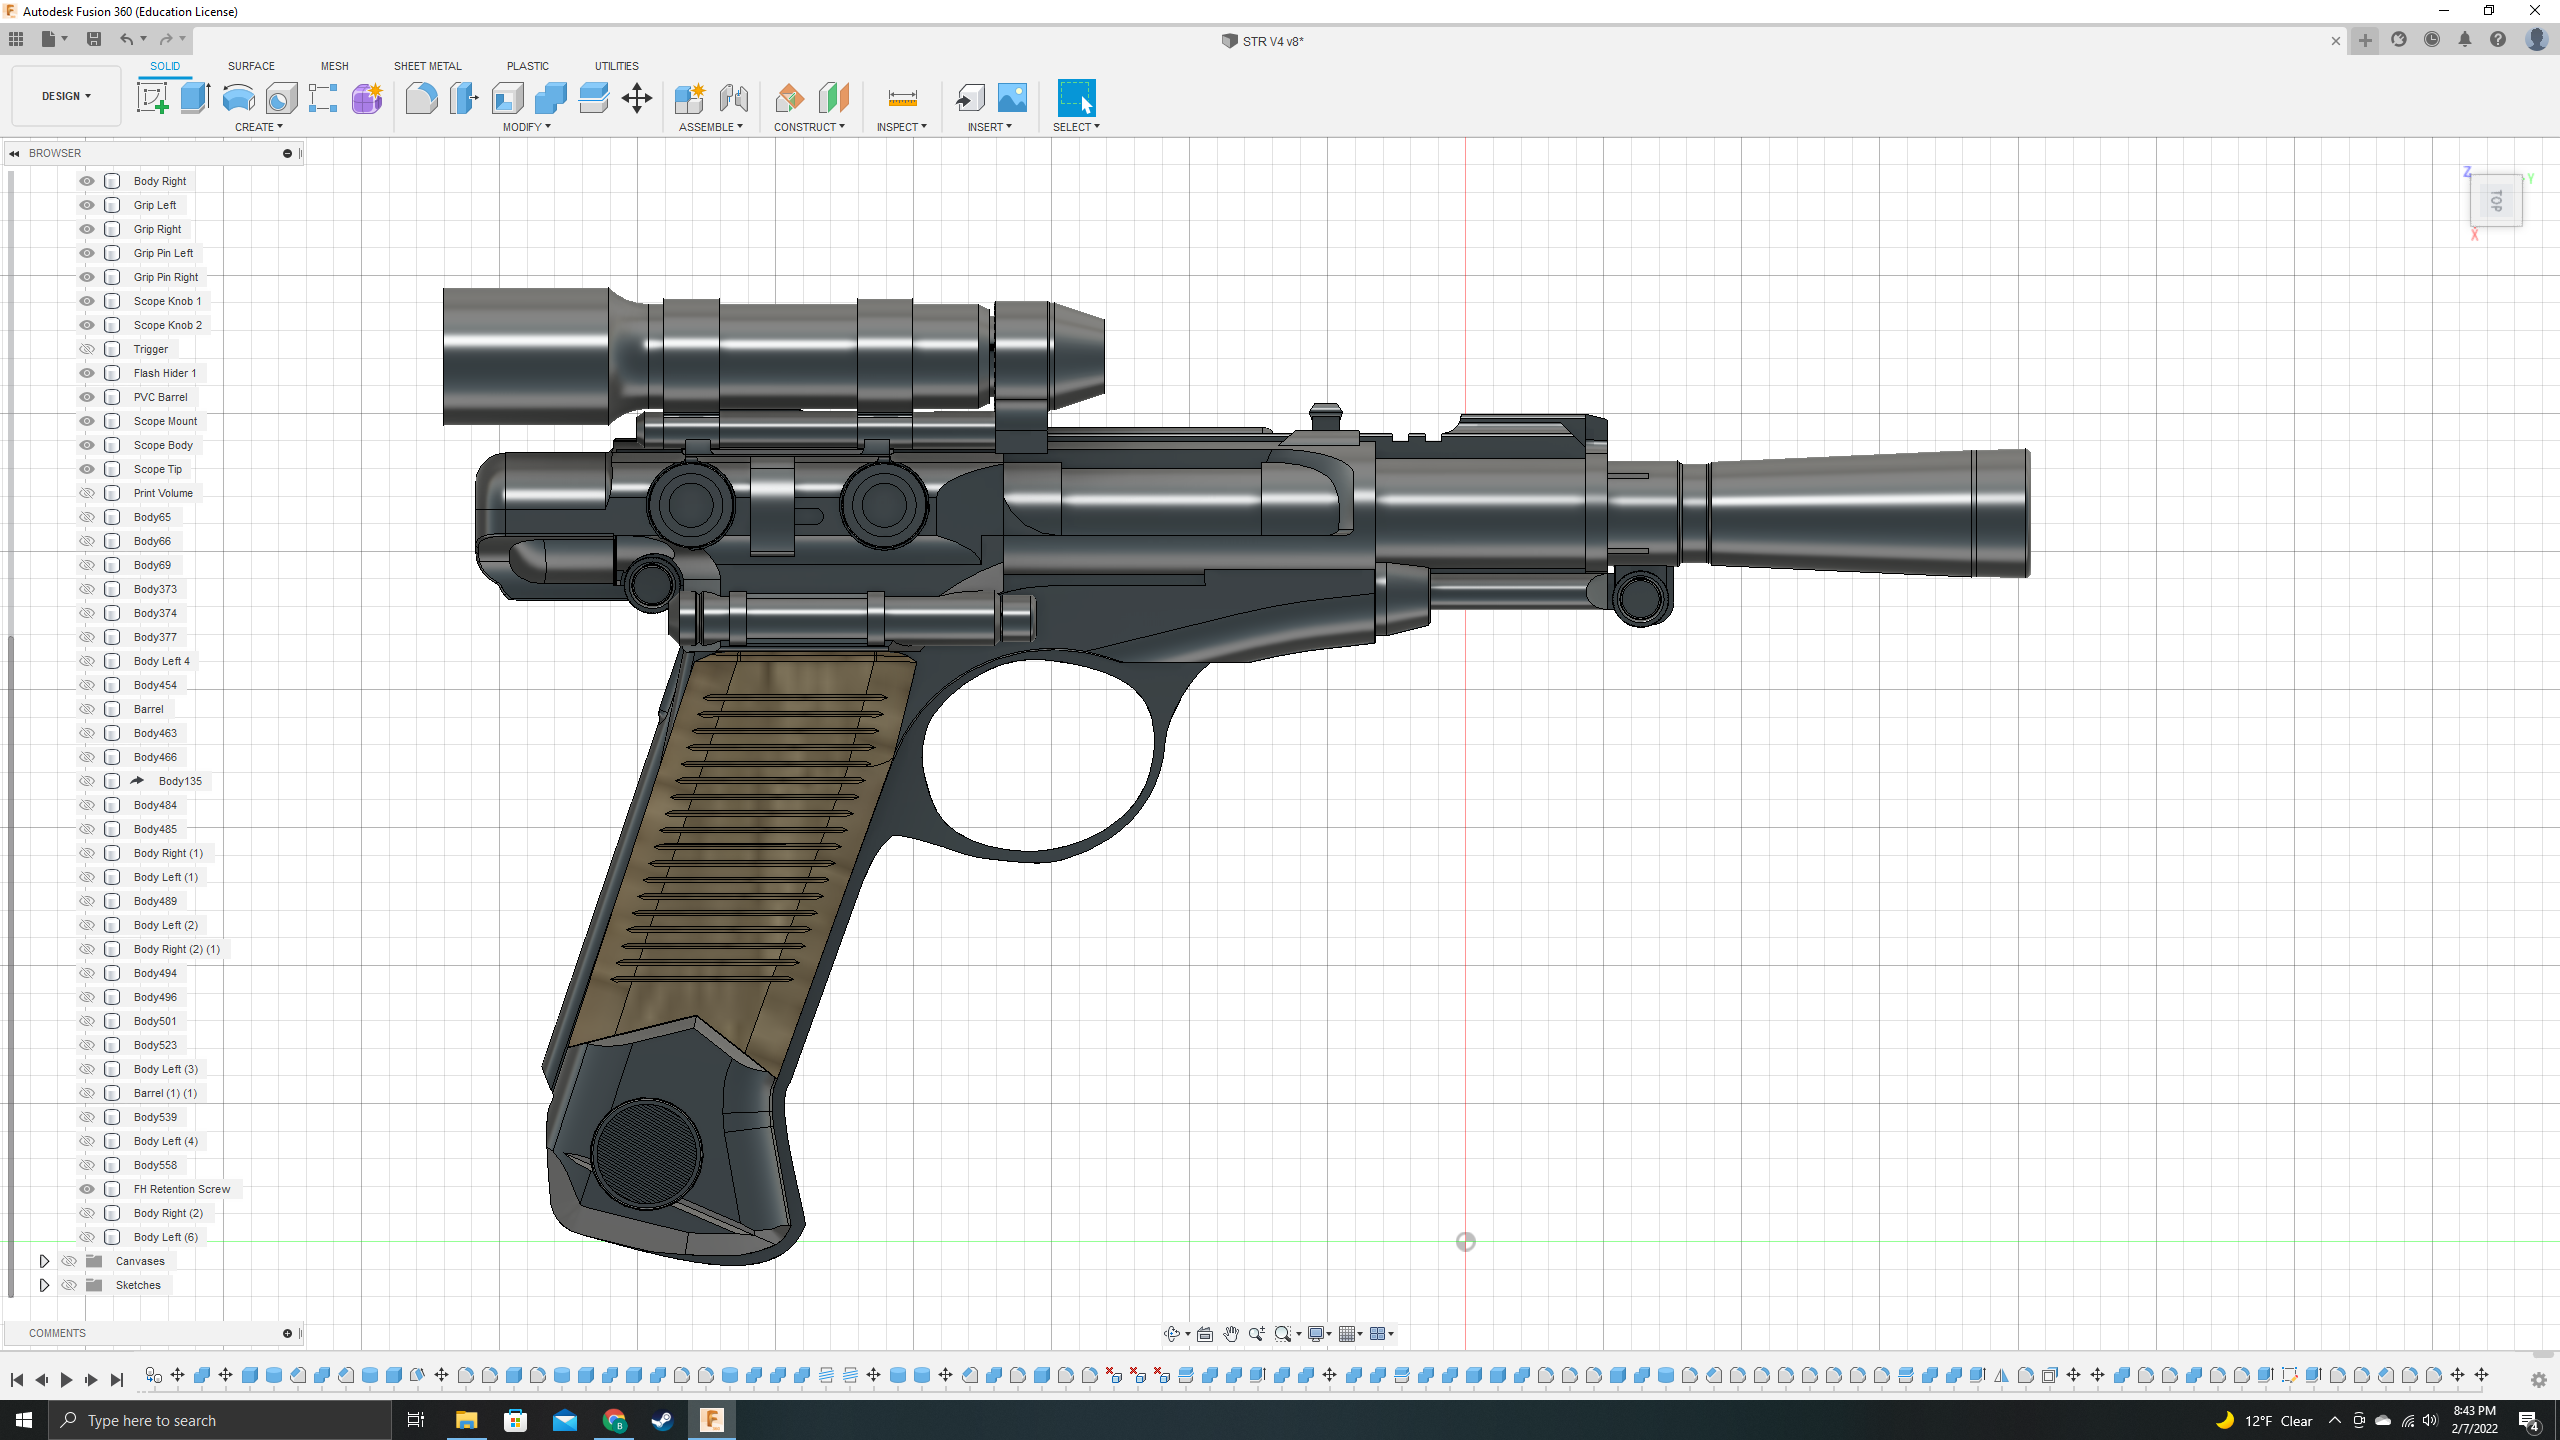Activate the Select tool
Image resolution: width=2560 pixels, height=1440 pixels.
click(x=1076, y=98)
